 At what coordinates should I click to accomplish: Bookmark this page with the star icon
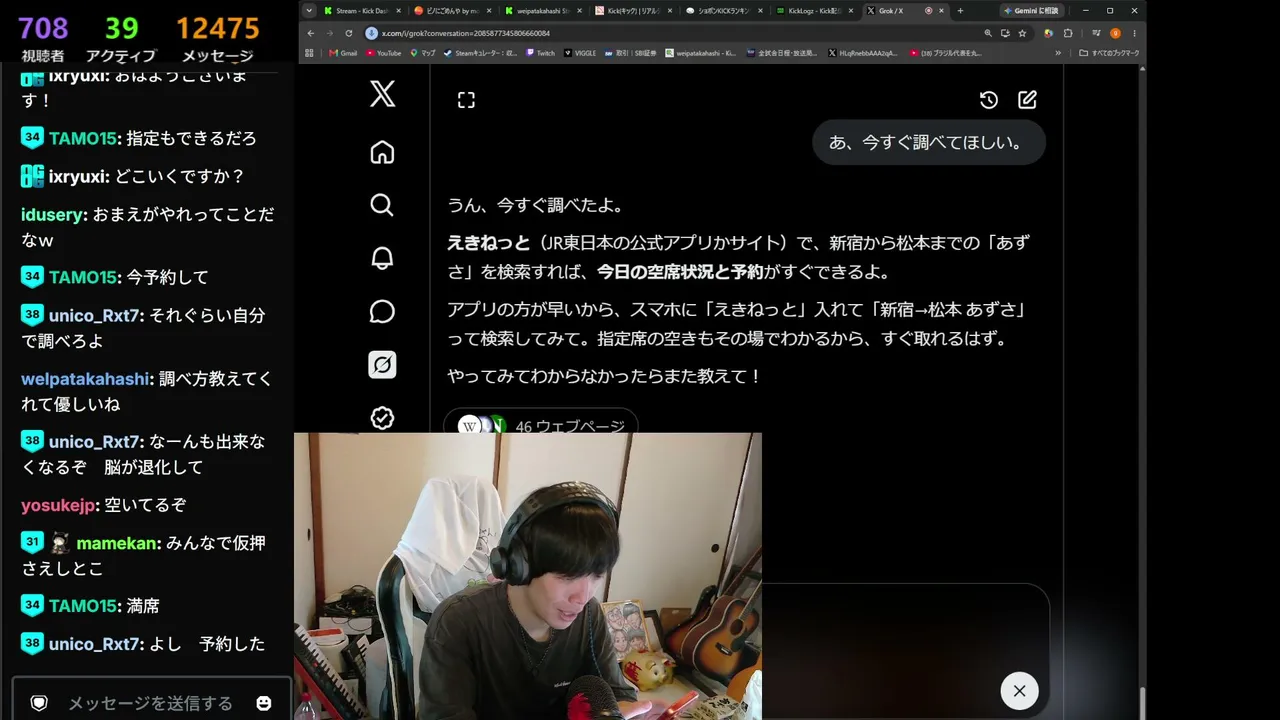click(1022, 33)
